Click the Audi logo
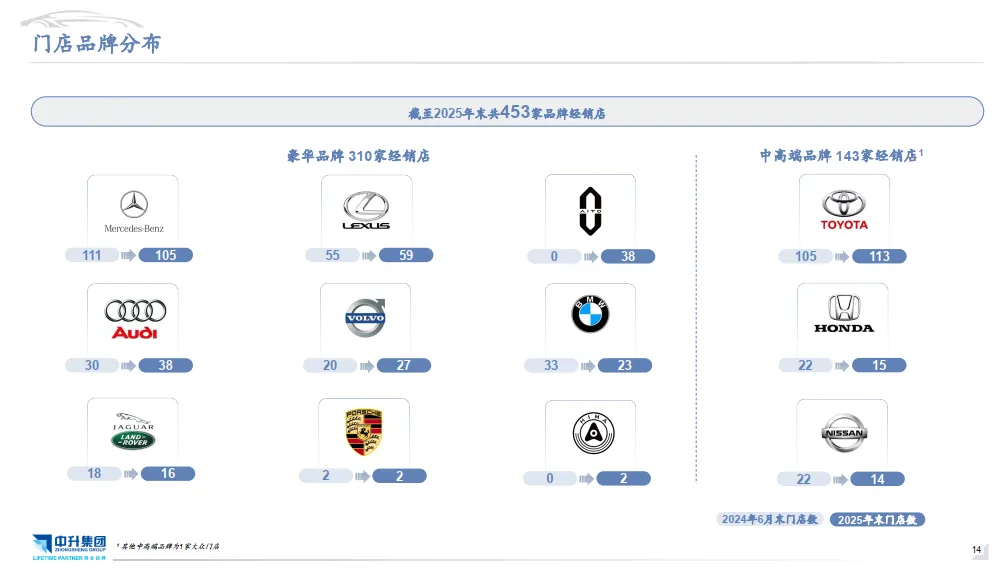 tap(135, 319)
